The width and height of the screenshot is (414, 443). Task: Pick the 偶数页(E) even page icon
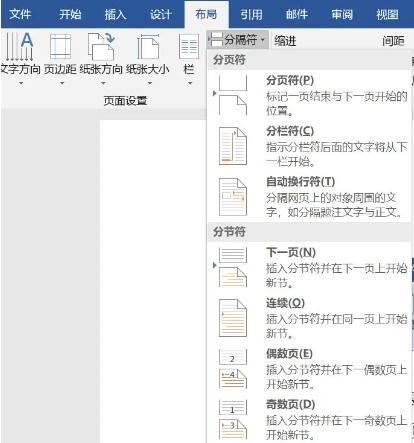[x=233, y=369]
